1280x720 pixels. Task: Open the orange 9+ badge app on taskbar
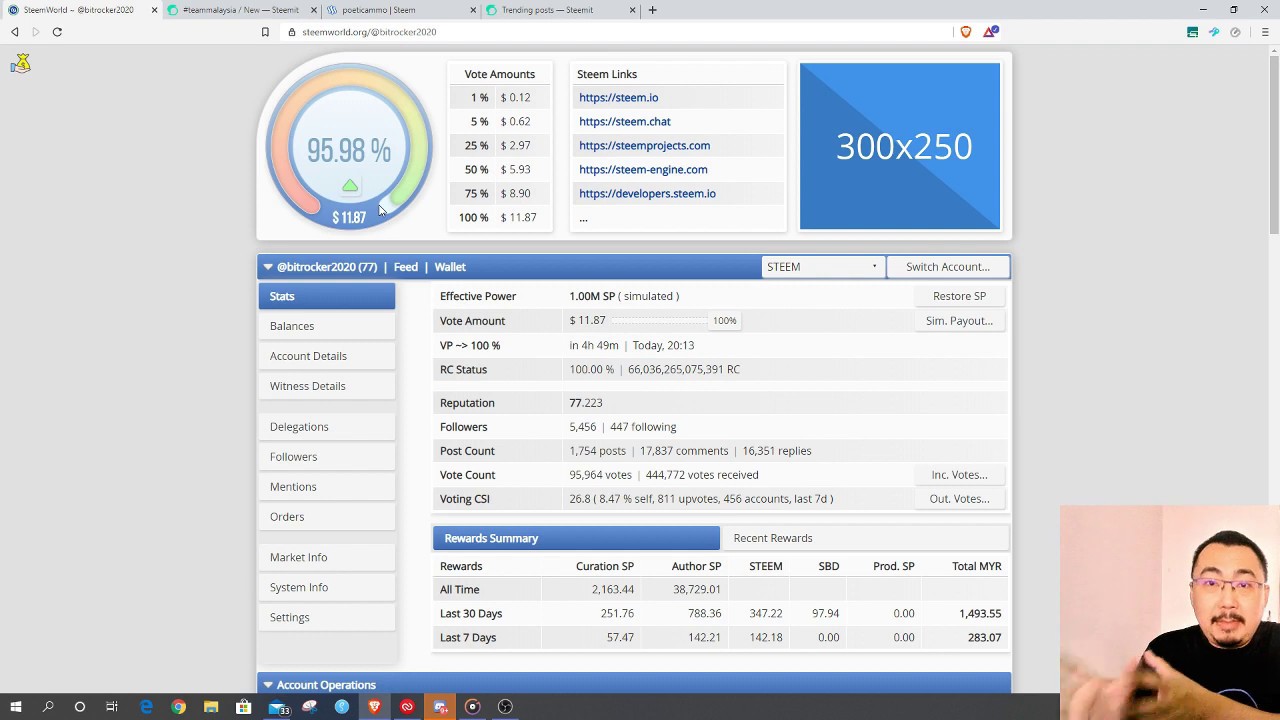click(x=440, y=707)
